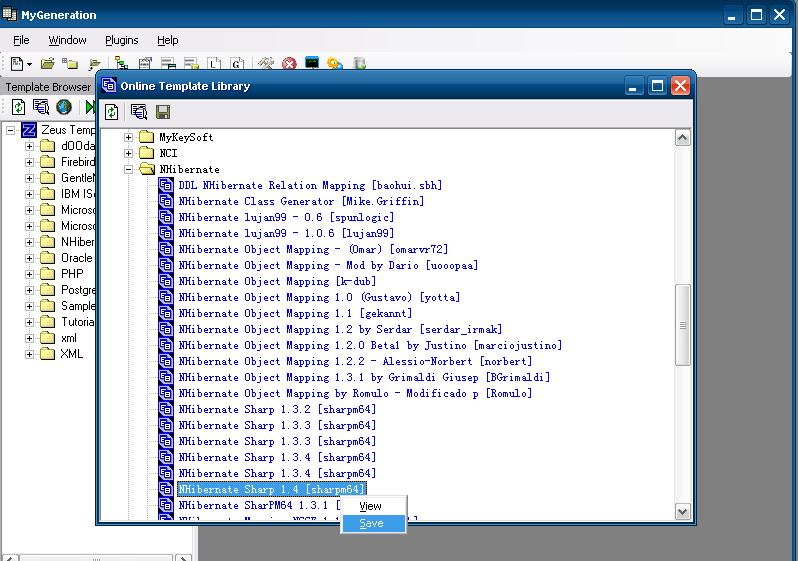Expand the NCI node
The width and height of the screenshot is (798, 561).
[128, 153]
